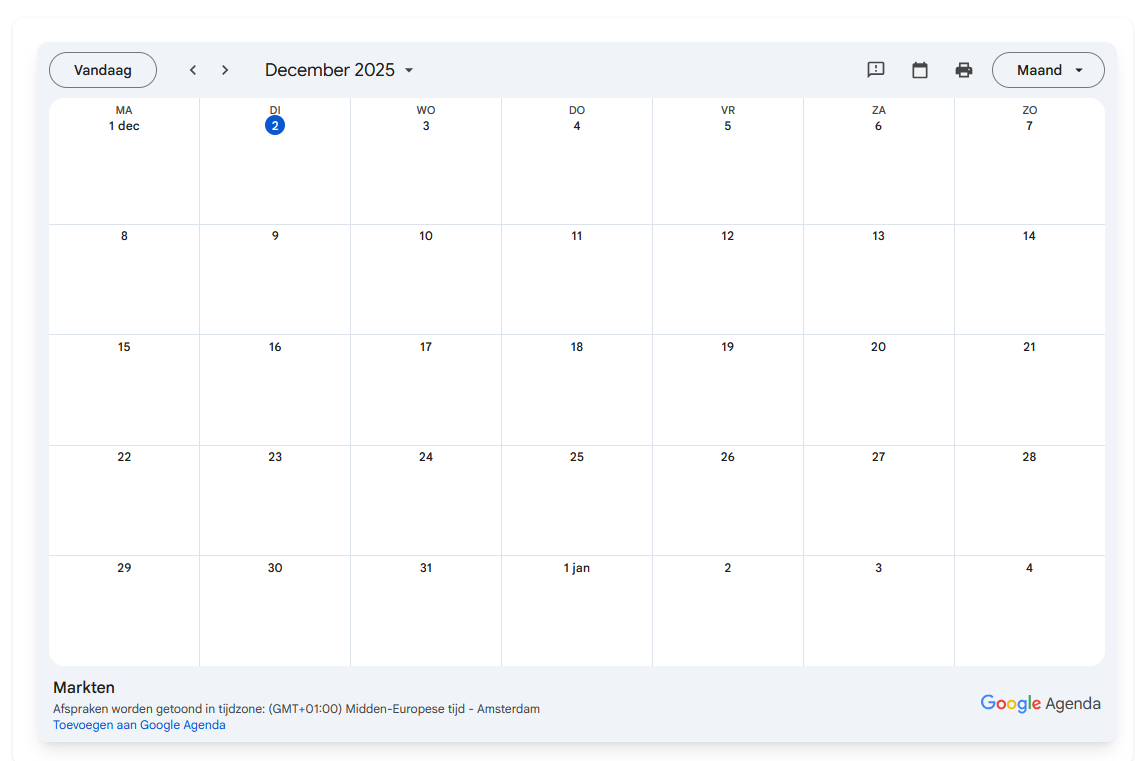
Task: Open the Toevoegen aan Google Agenda link
Action: (139, 724)
